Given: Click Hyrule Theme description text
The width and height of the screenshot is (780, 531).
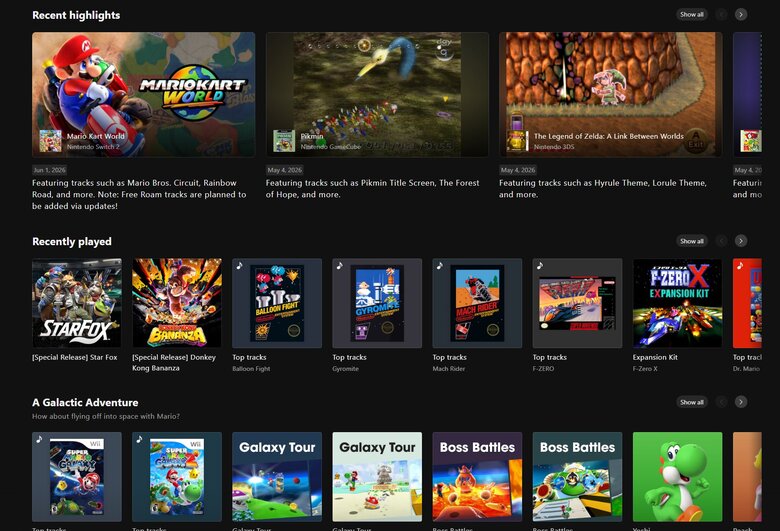Looking at the screenshot, I should click(x=602, y=189).
